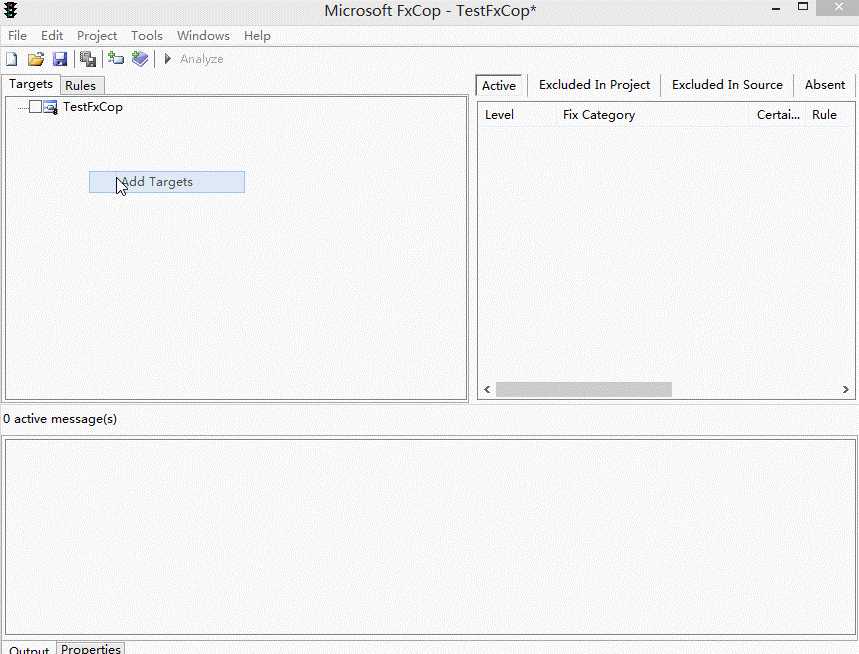
Task: Click the '0 active message(s)' status text
Action: (60, 419)
